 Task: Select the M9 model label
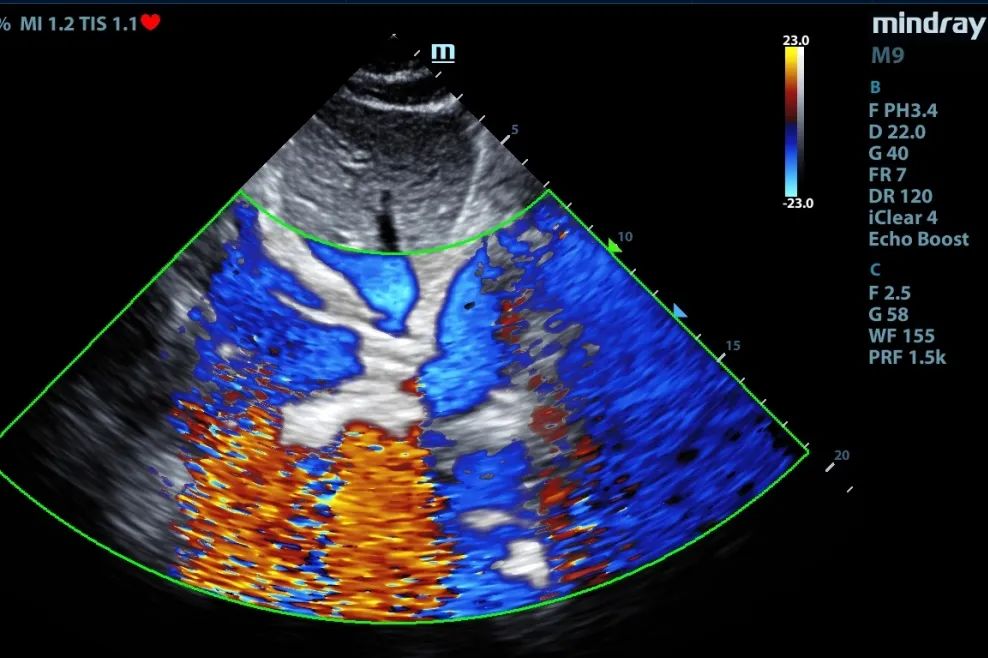pyautogui.click(x=887, y=56)
